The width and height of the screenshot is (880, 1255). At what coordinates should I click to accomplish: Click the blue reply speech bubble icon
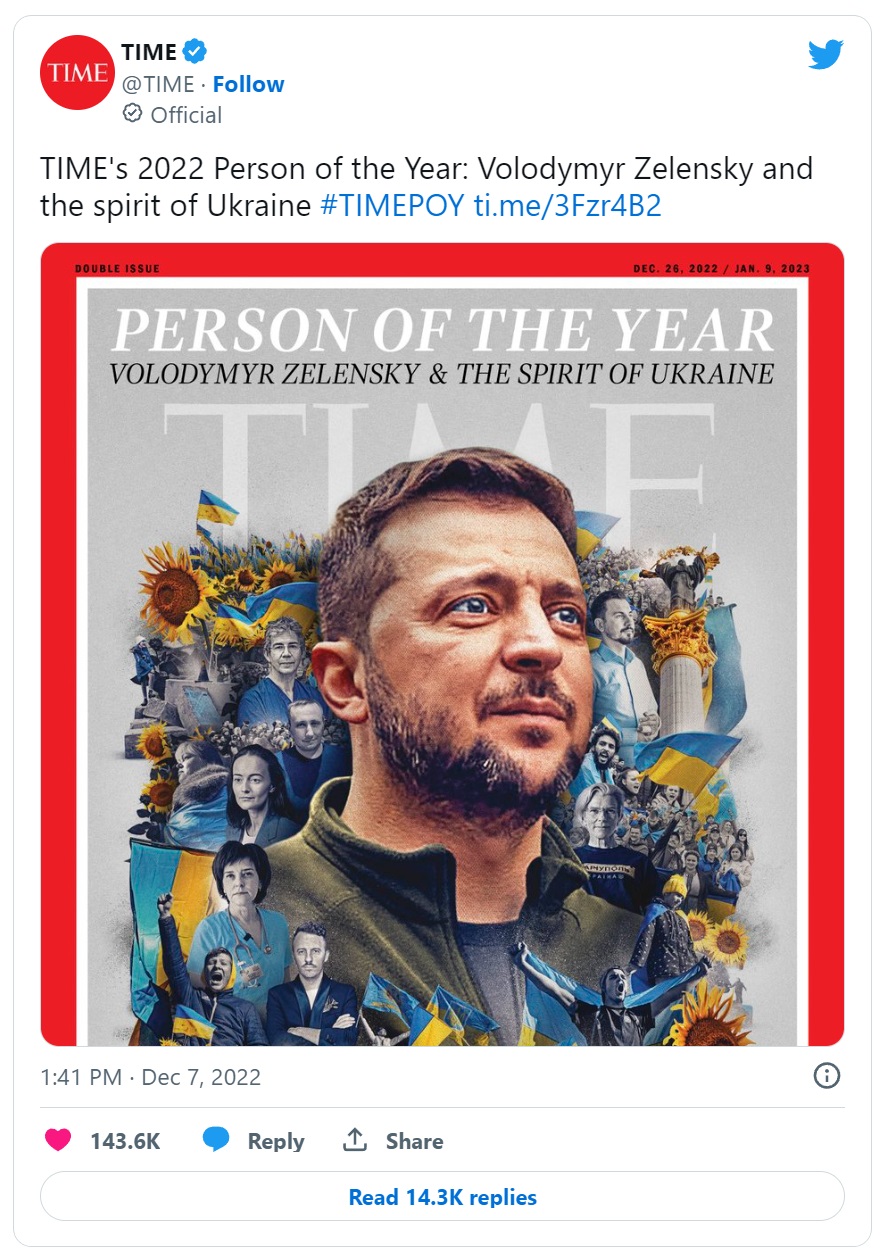click(x=216, y=1140)
